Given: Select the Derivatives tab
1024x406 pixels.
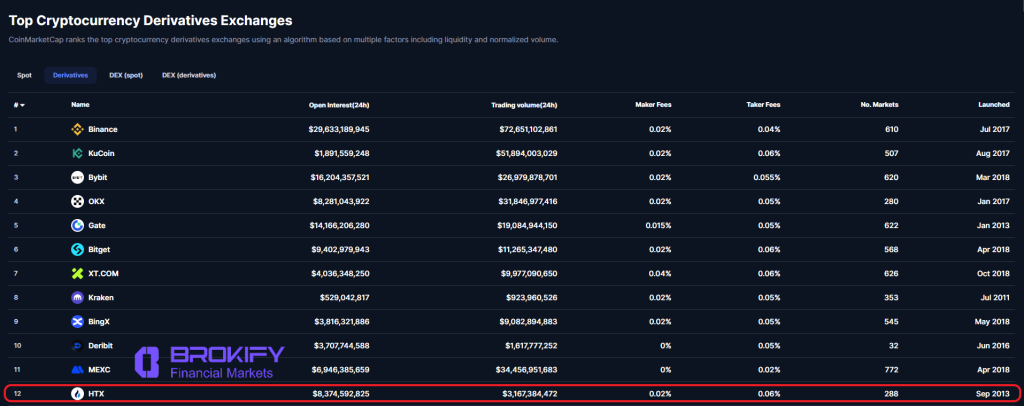Looking at the screenshot, I should click(70, 75).
